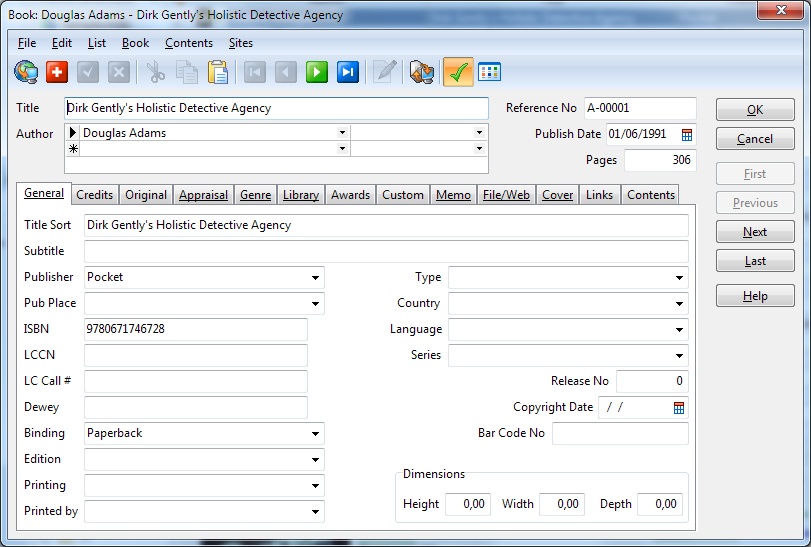
Task: Open the Copyright Date calendar picker
Action: (679, 408)
